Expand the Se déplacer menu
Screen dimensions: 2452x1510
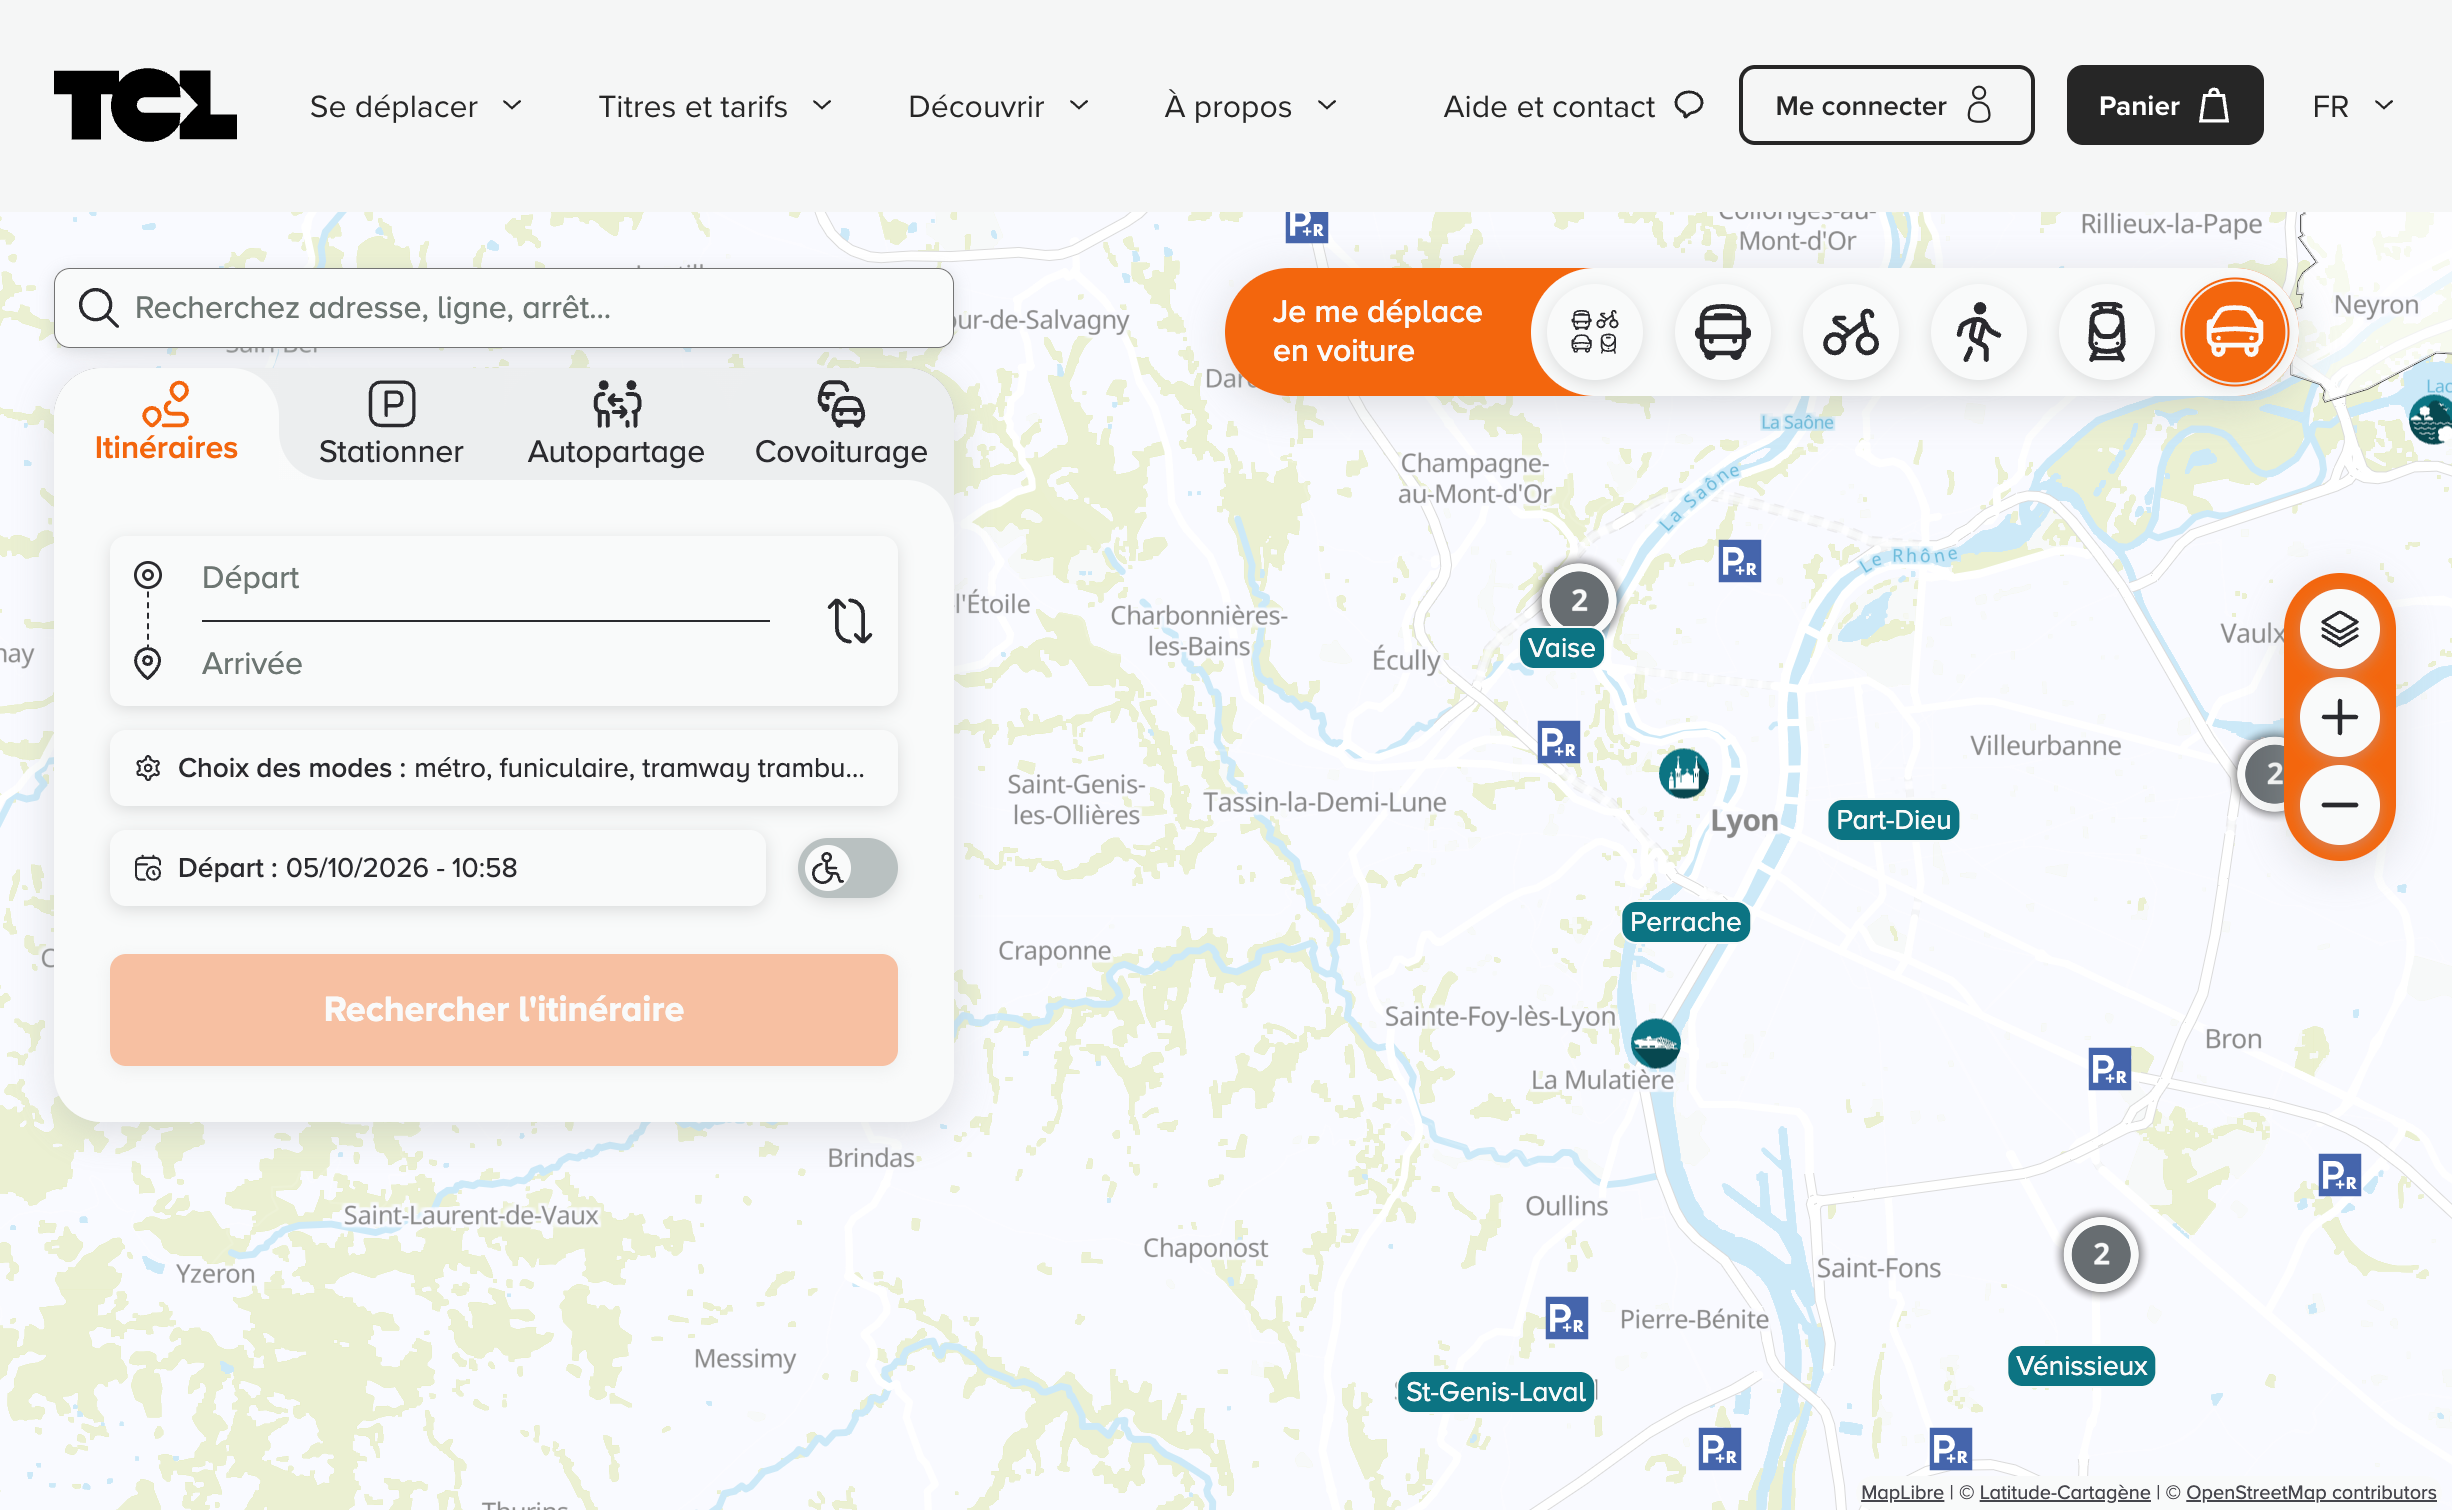[415, 106]
